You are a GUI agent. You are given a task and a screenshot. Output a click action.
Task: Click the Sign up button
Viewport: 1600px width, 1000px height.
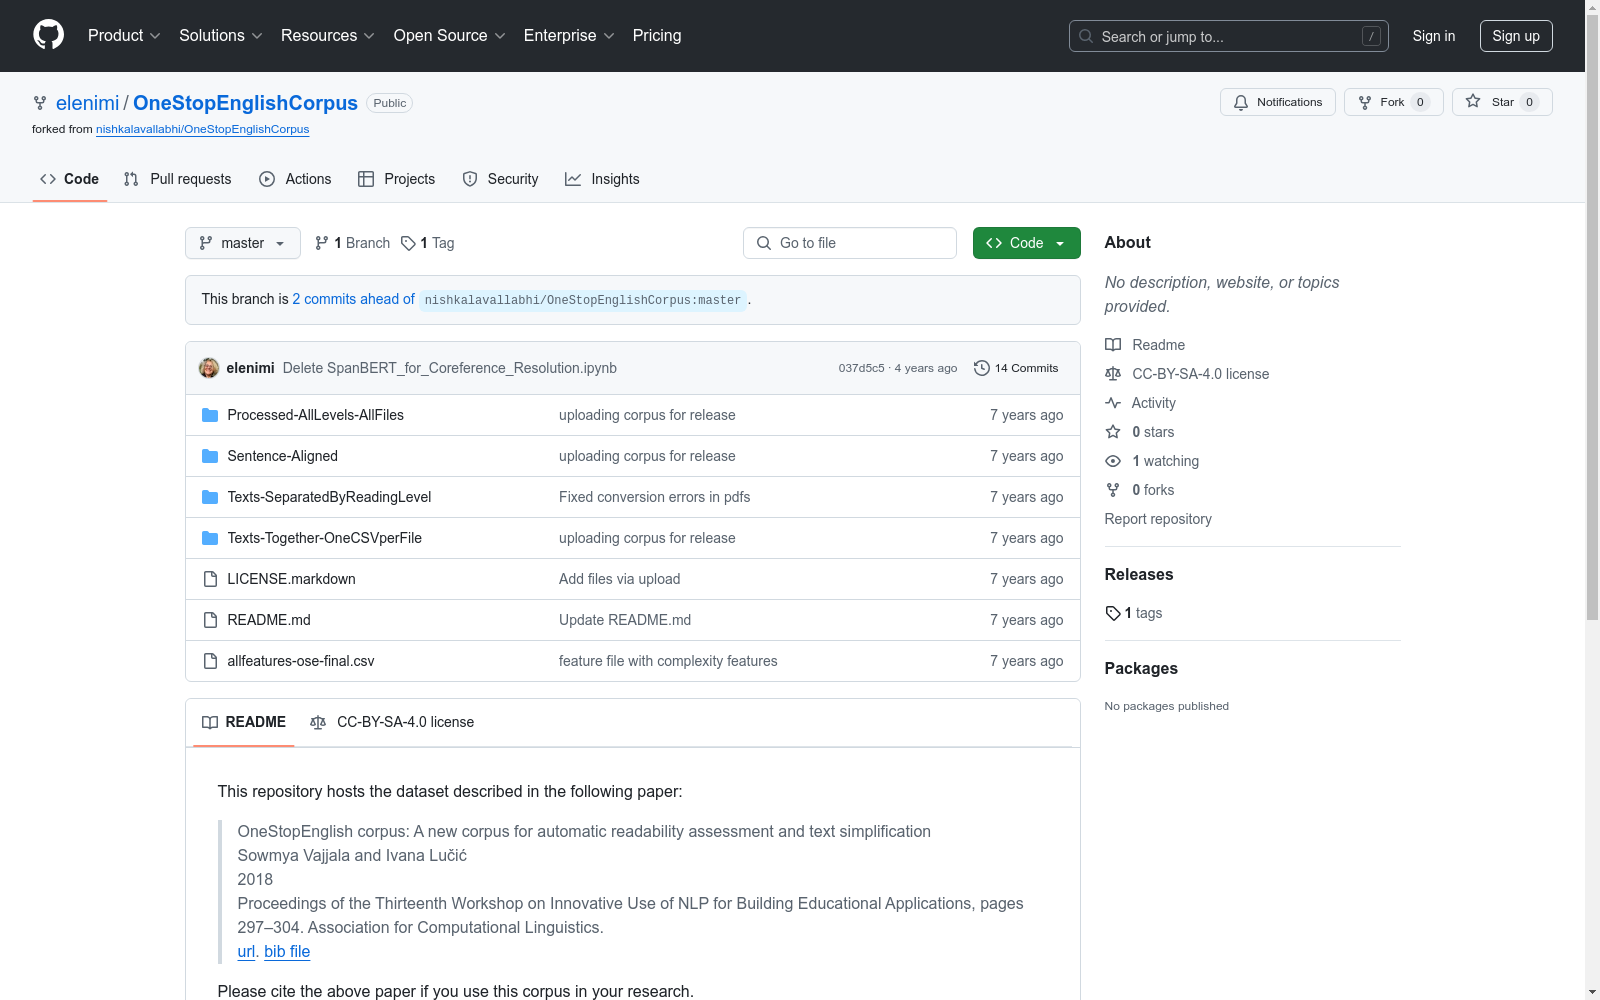[1516, 36]
